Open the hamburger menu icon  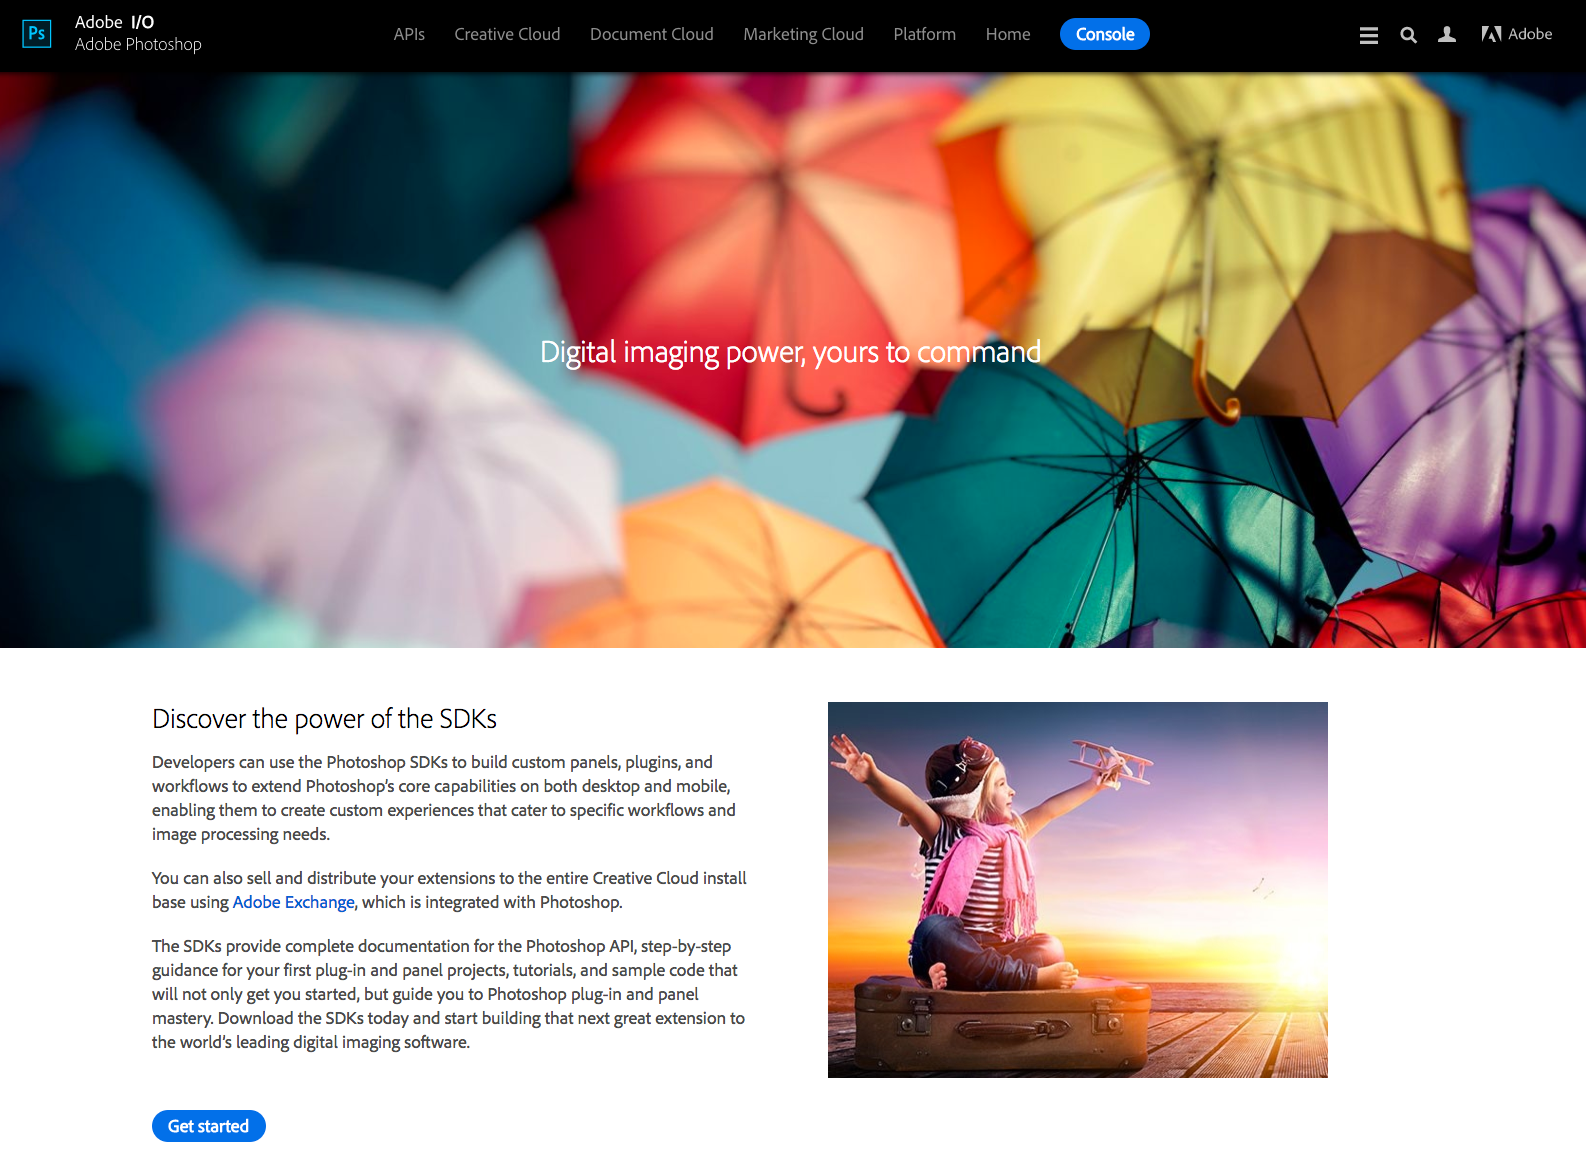tap(1369, 35)
